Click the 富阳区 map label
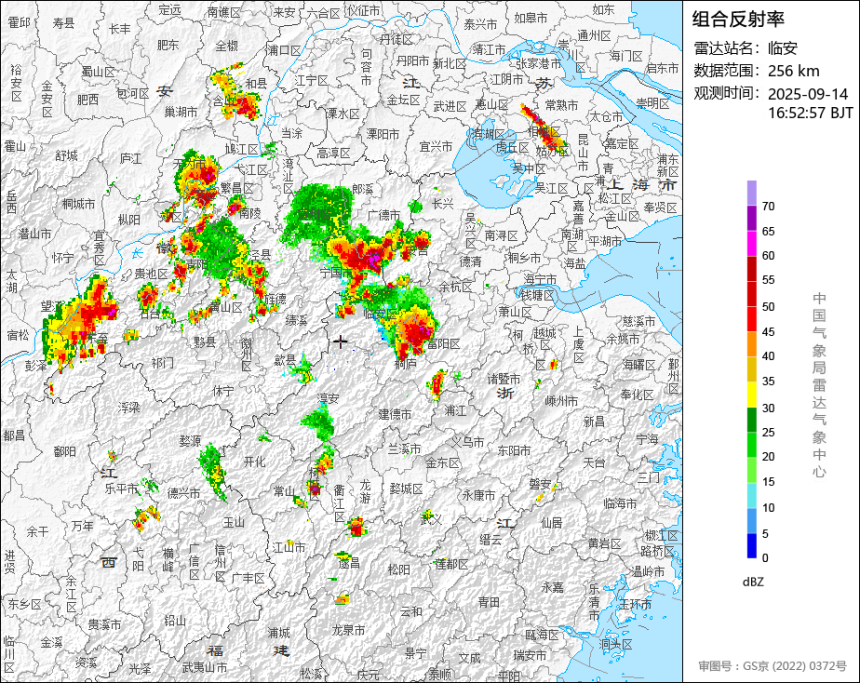This screenshot has width=860, height=683. click(x=443, y=344)
